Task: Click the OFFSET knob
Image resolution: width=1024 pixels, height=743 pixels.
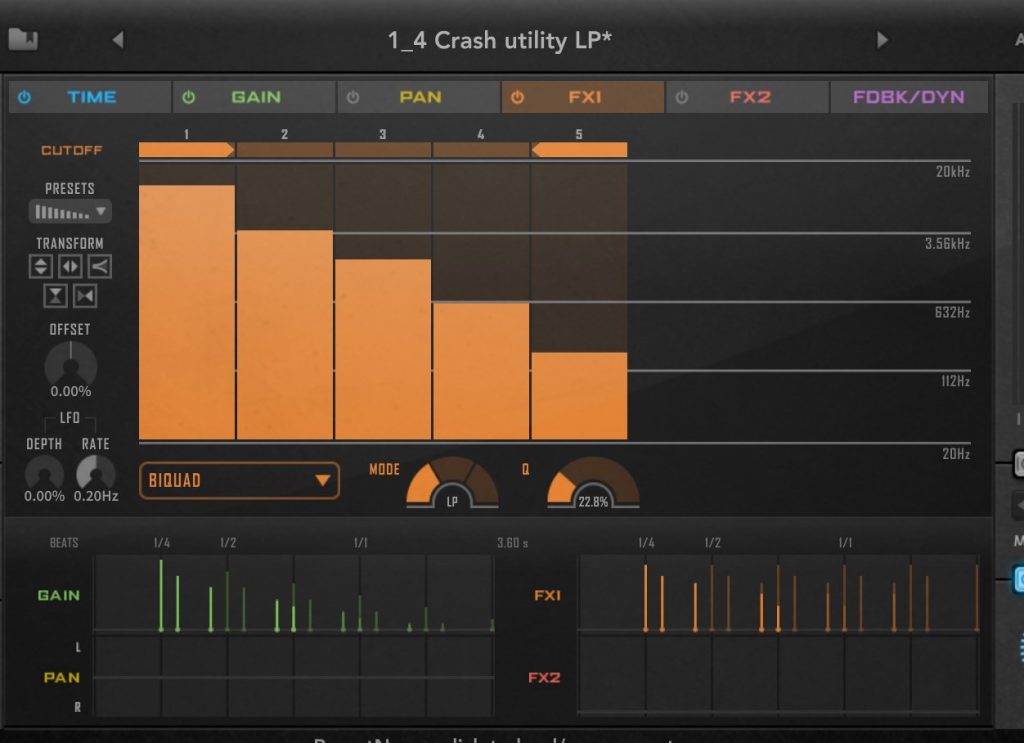Action: (71, 363)
